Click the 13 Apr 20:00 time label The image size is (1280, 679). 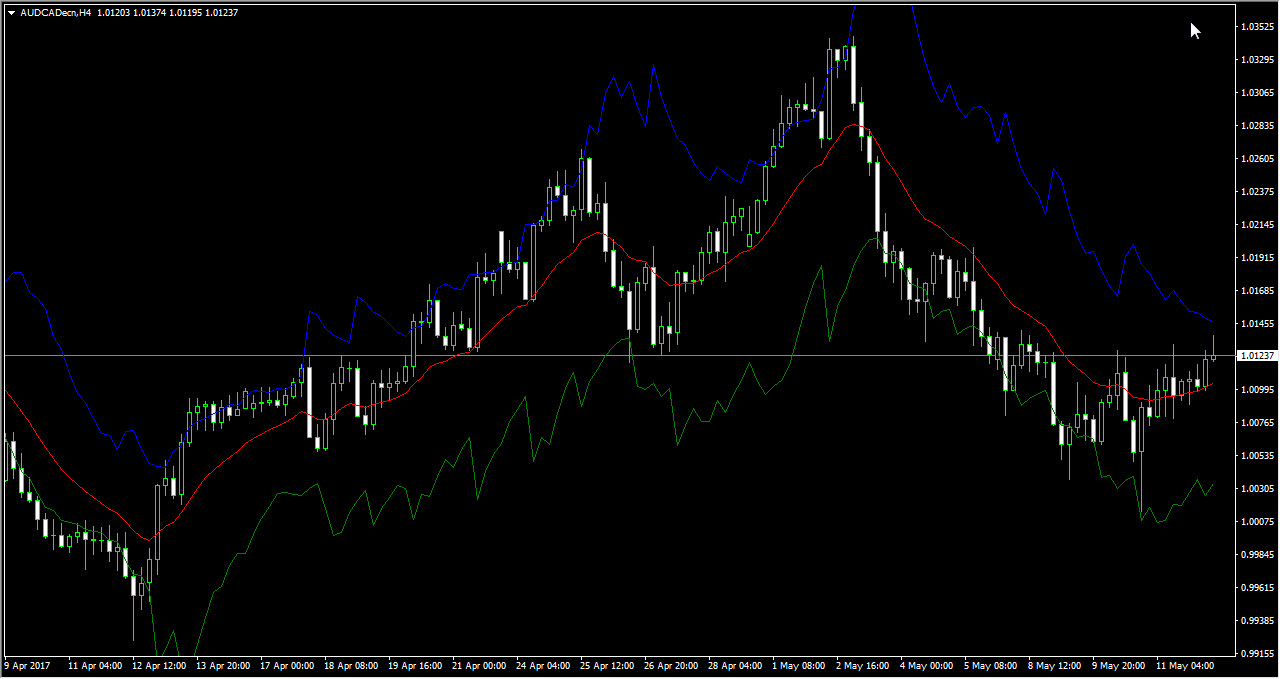[223, 665]
